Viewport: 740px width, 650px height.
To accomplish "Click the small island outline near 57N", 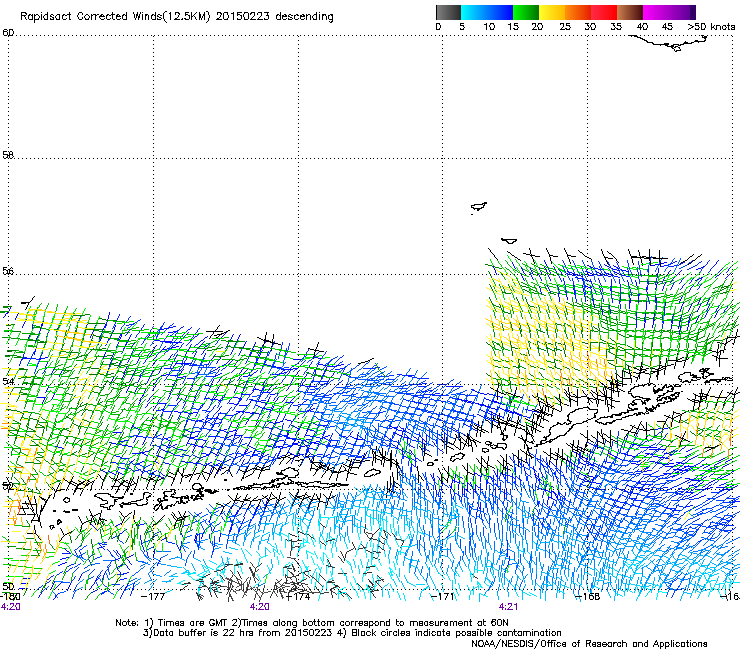I will coord(479,207).
